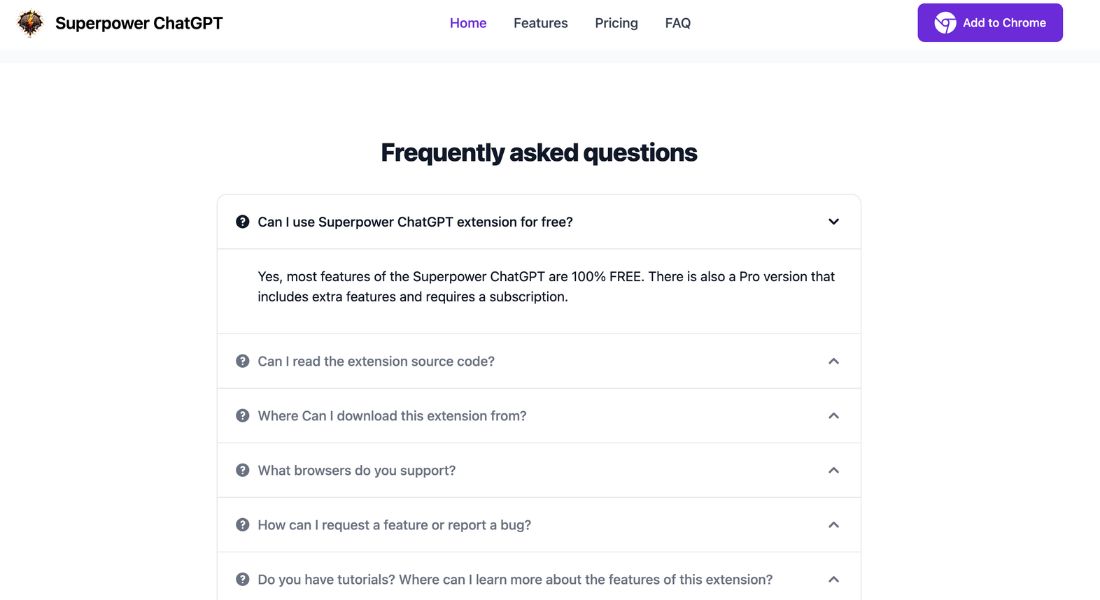
Task: Expand the supported browsers question chevron
Action: pos(833,470)
